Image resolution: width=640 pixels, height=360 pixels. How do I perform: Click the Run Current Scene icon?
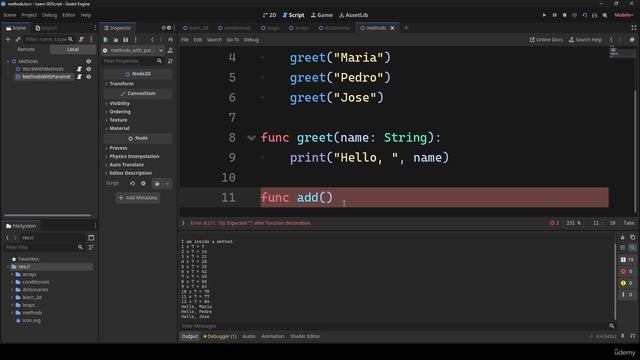(584, 15)
